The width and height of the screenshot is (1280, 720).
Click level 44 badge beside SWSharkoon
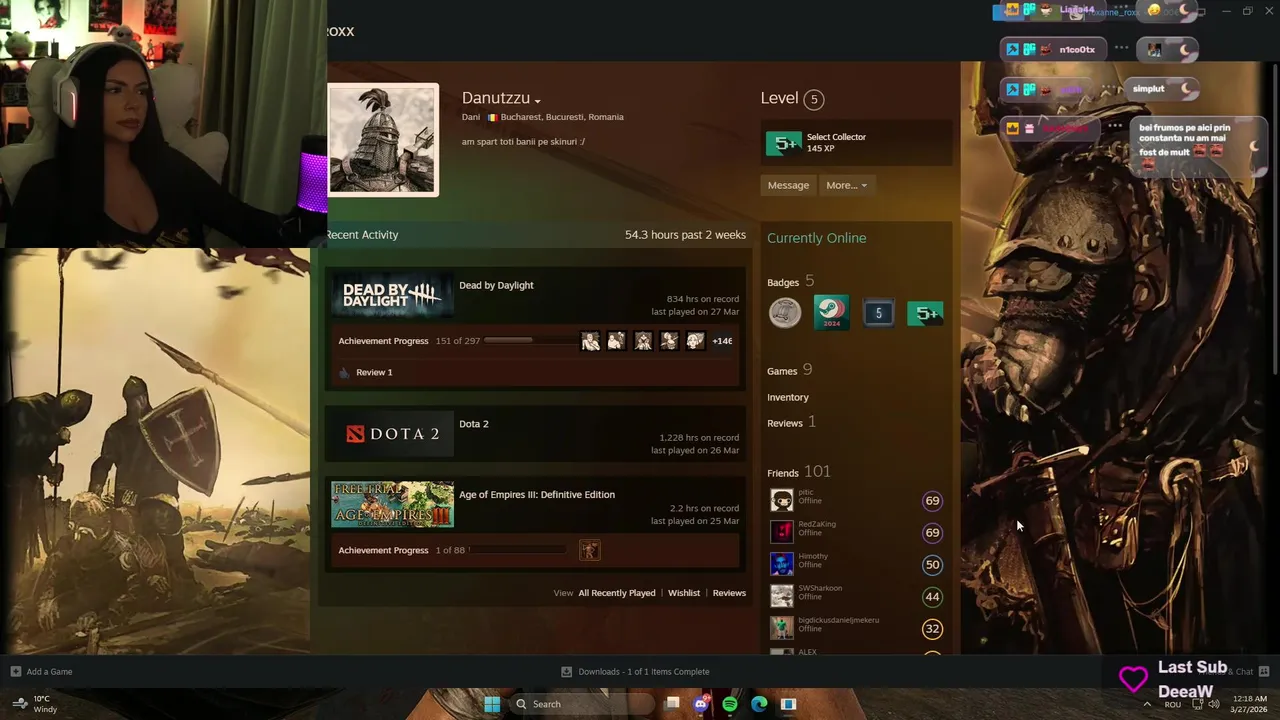pos(932,597)
